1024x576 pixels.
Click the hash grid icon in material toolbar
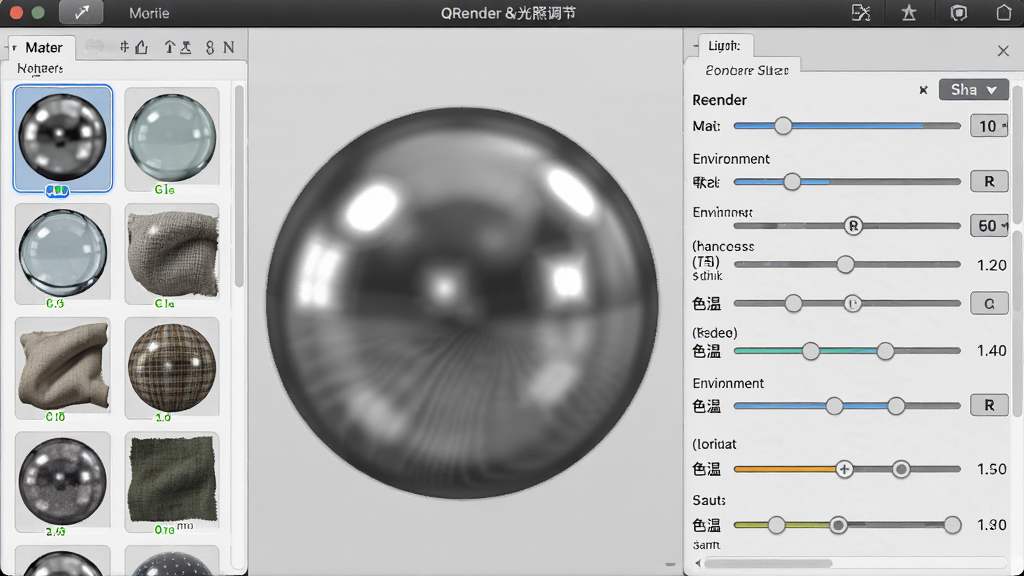click(x=124, y=47)
